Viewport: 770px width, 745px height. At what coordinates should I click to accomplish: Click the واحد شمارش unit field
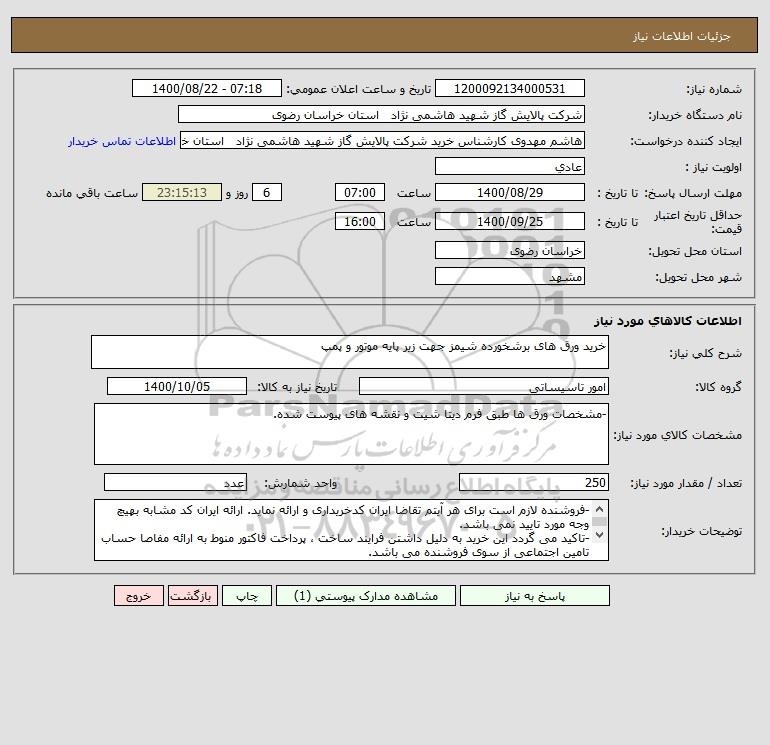coord(175,482)
